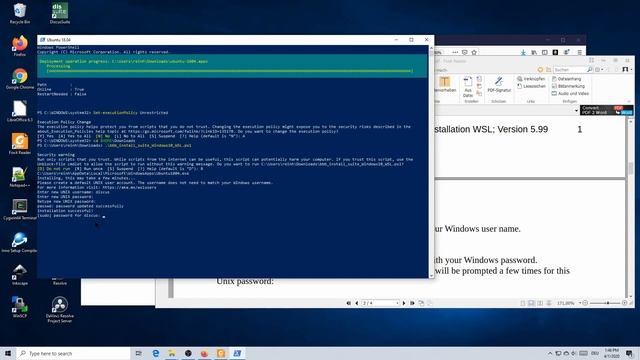This screenshot has height=360, width=640.
Task: Select Foxit facing pages view icon
Action: [540, 303]
